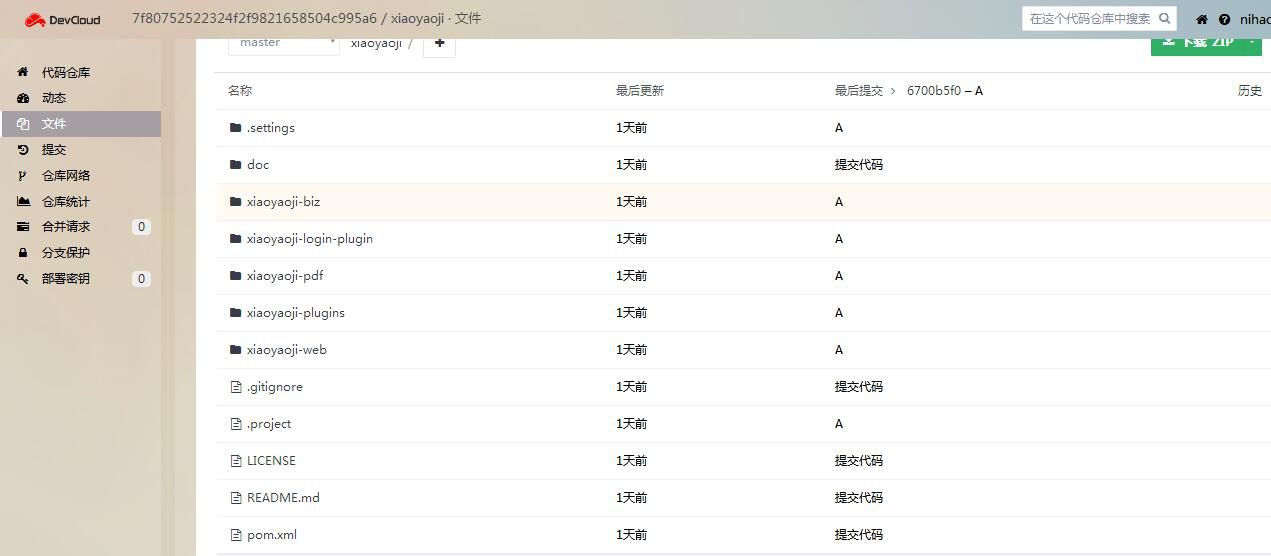Open the pom.xml file link
This screenshot has width=1271, height=556.
272,535
